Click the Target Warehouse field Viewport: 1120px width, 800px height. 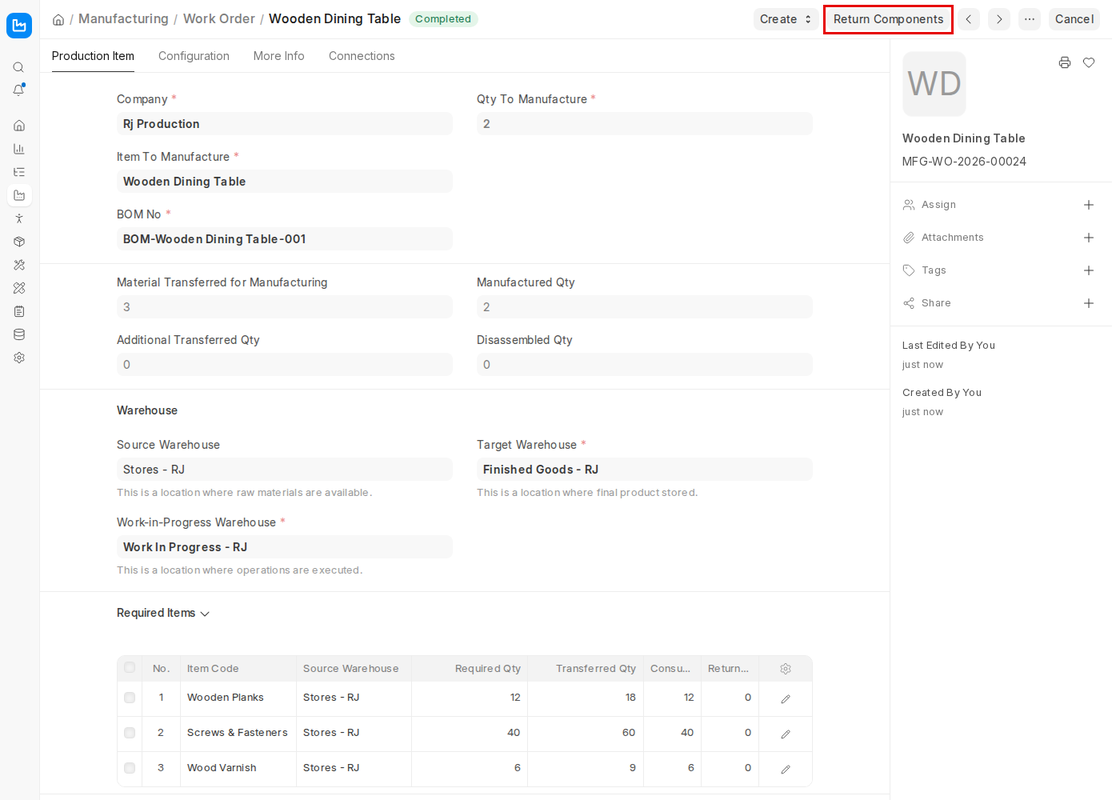coord(644,469)
